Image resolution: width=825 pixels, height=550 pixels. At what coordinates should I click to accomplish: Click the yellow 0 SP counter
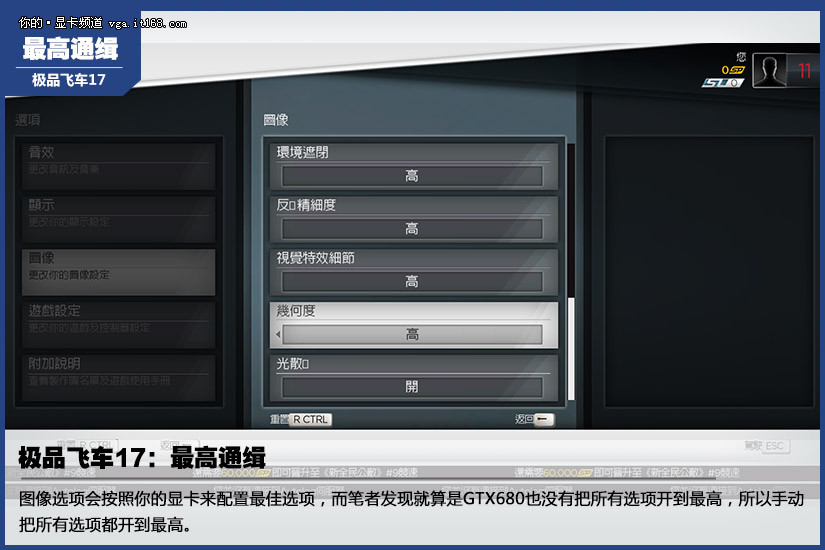pos(733,70)
